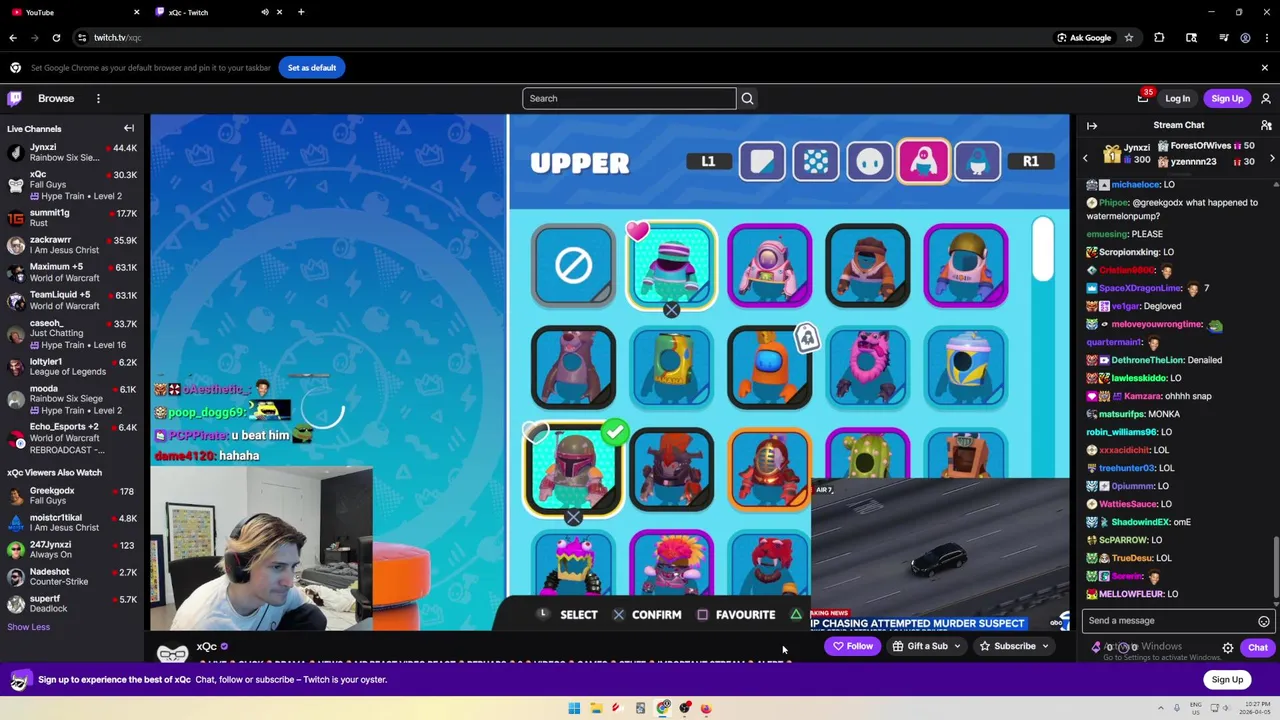Click the purple Chat send button
Viewport: 1280px width, 720px height.
tap(1258, 648)
